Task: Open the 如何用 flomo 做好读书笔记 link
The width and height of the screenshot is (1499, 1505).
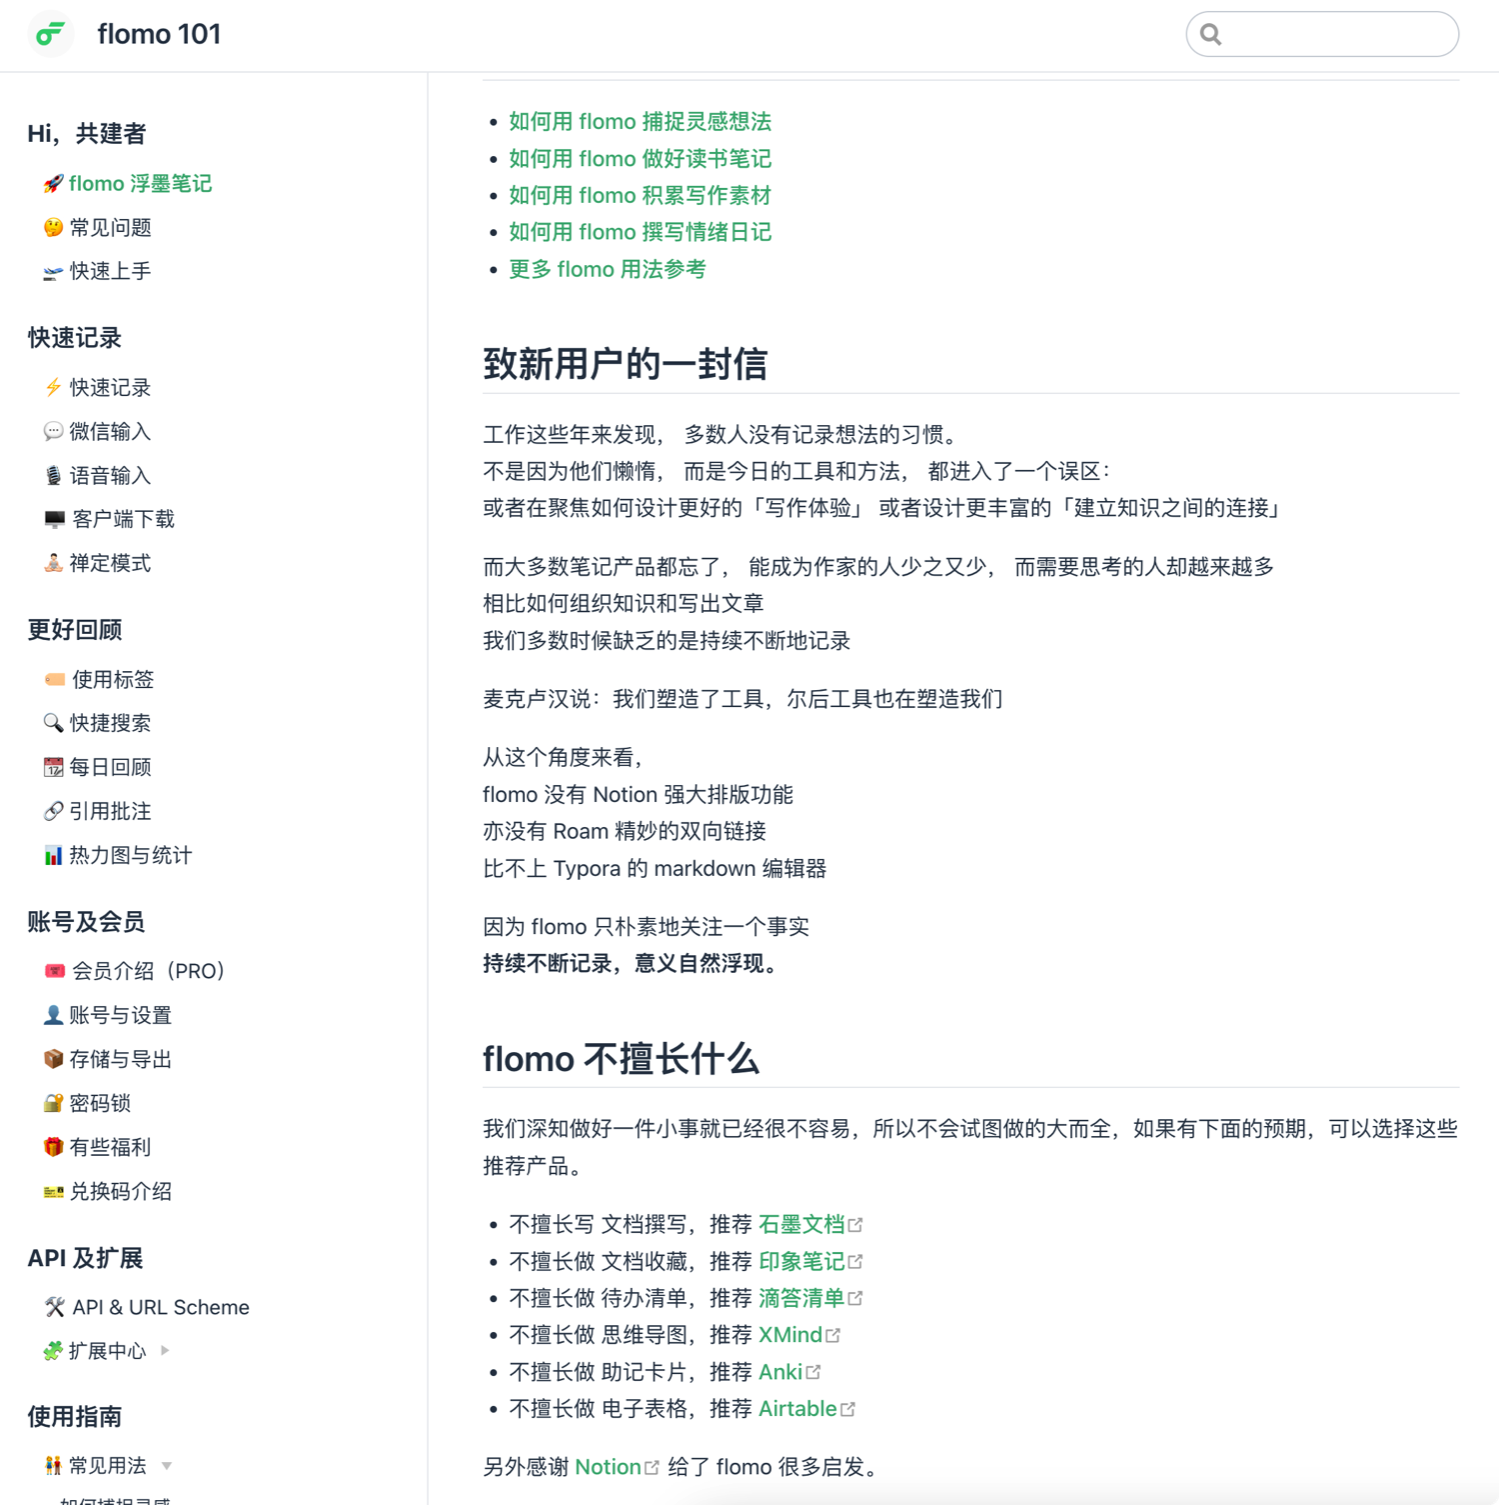Action: 640,159
